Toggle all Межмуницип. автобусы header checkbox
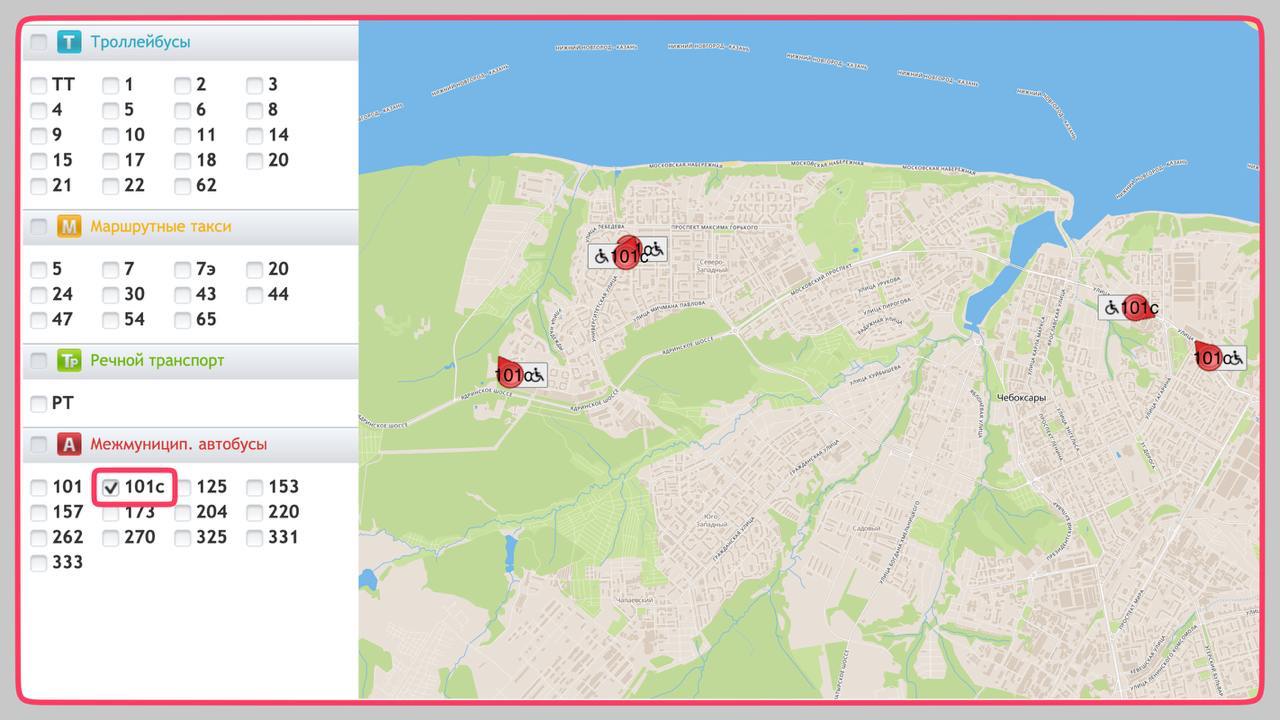Image resolution: width=1280 pixels, height=720 pixels. pyautogui.click(x=39, y=445)
